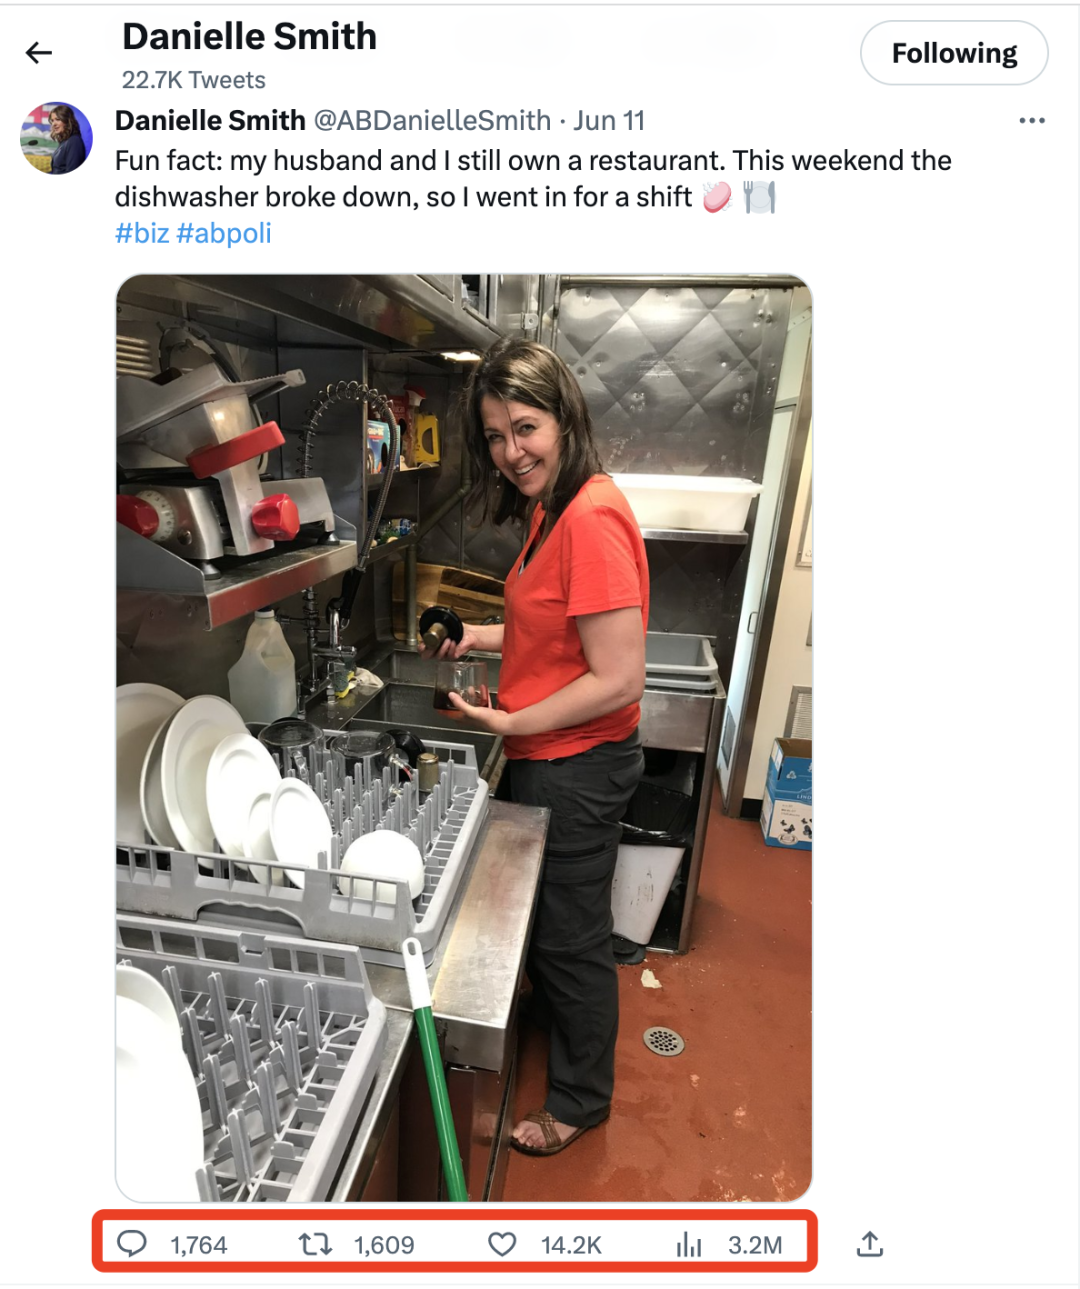Screen dimensions: 1080x1289
Task: Open the #abpoli hashtag link
Action: click(224, 233)
